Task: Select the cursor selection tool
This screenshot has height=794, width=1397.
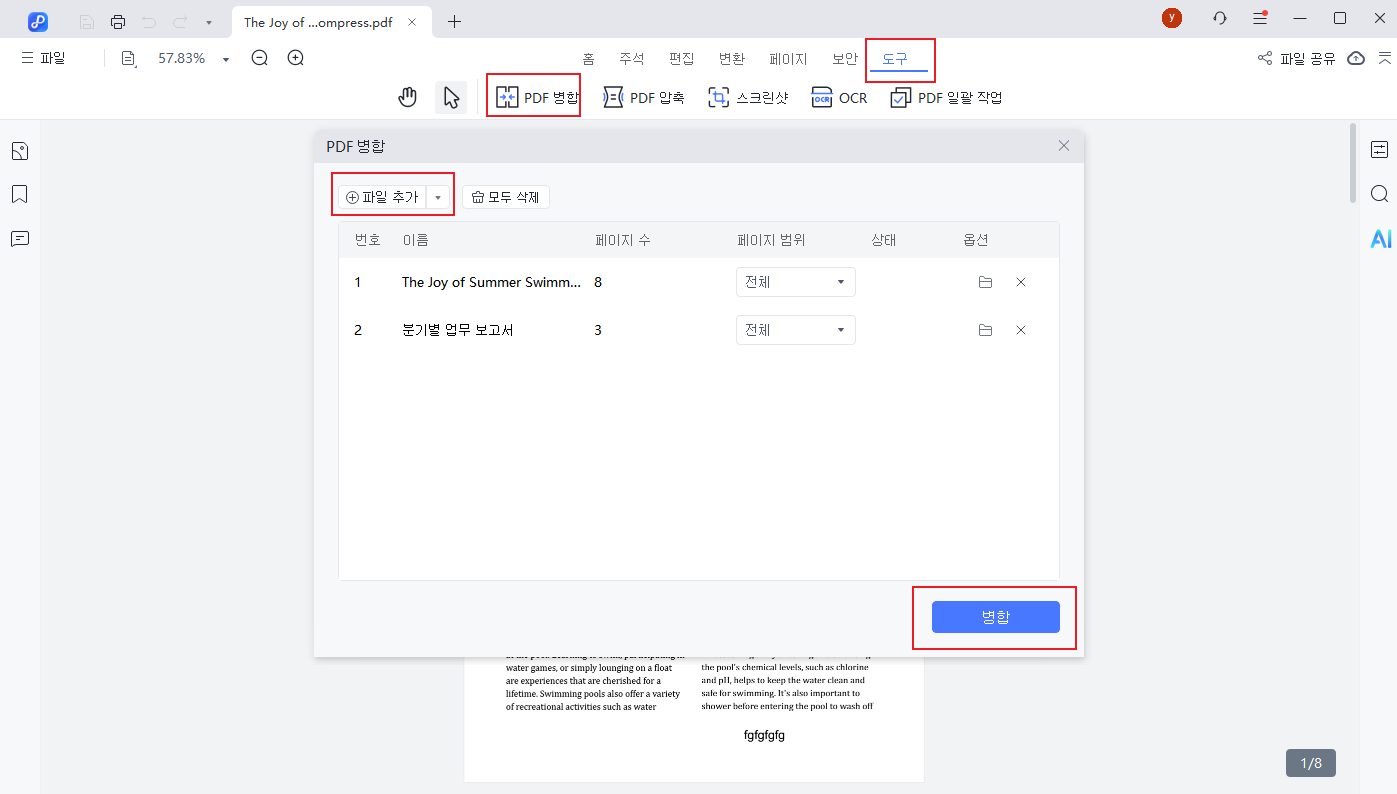Action: (450, 96)
